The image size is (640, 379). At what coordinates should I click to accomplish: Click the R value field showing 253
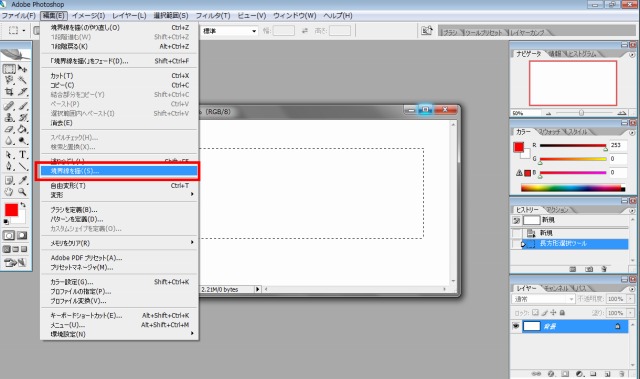click(618, 145)
